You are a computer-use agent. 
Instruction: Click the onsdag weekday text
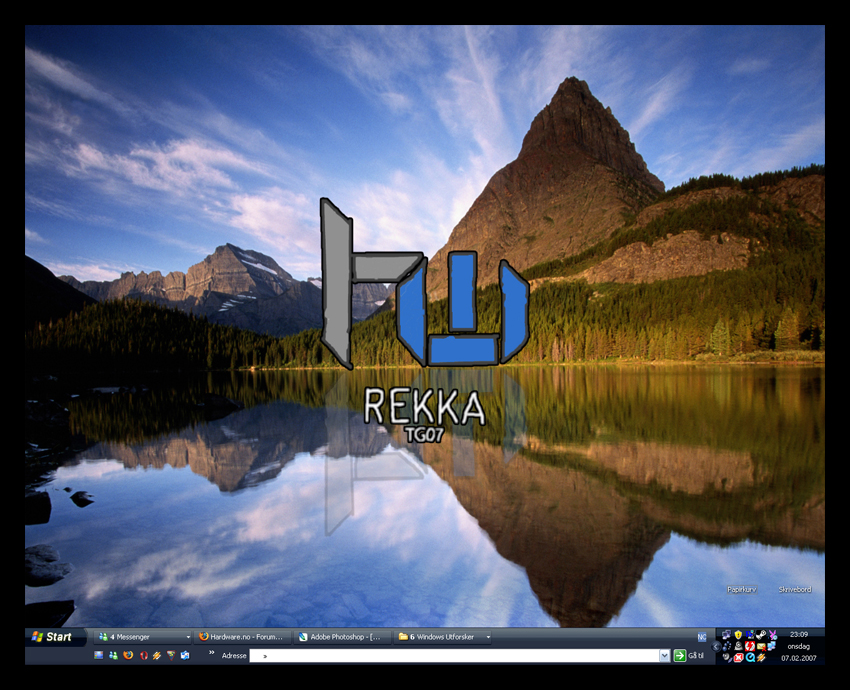tap(799, 647)
